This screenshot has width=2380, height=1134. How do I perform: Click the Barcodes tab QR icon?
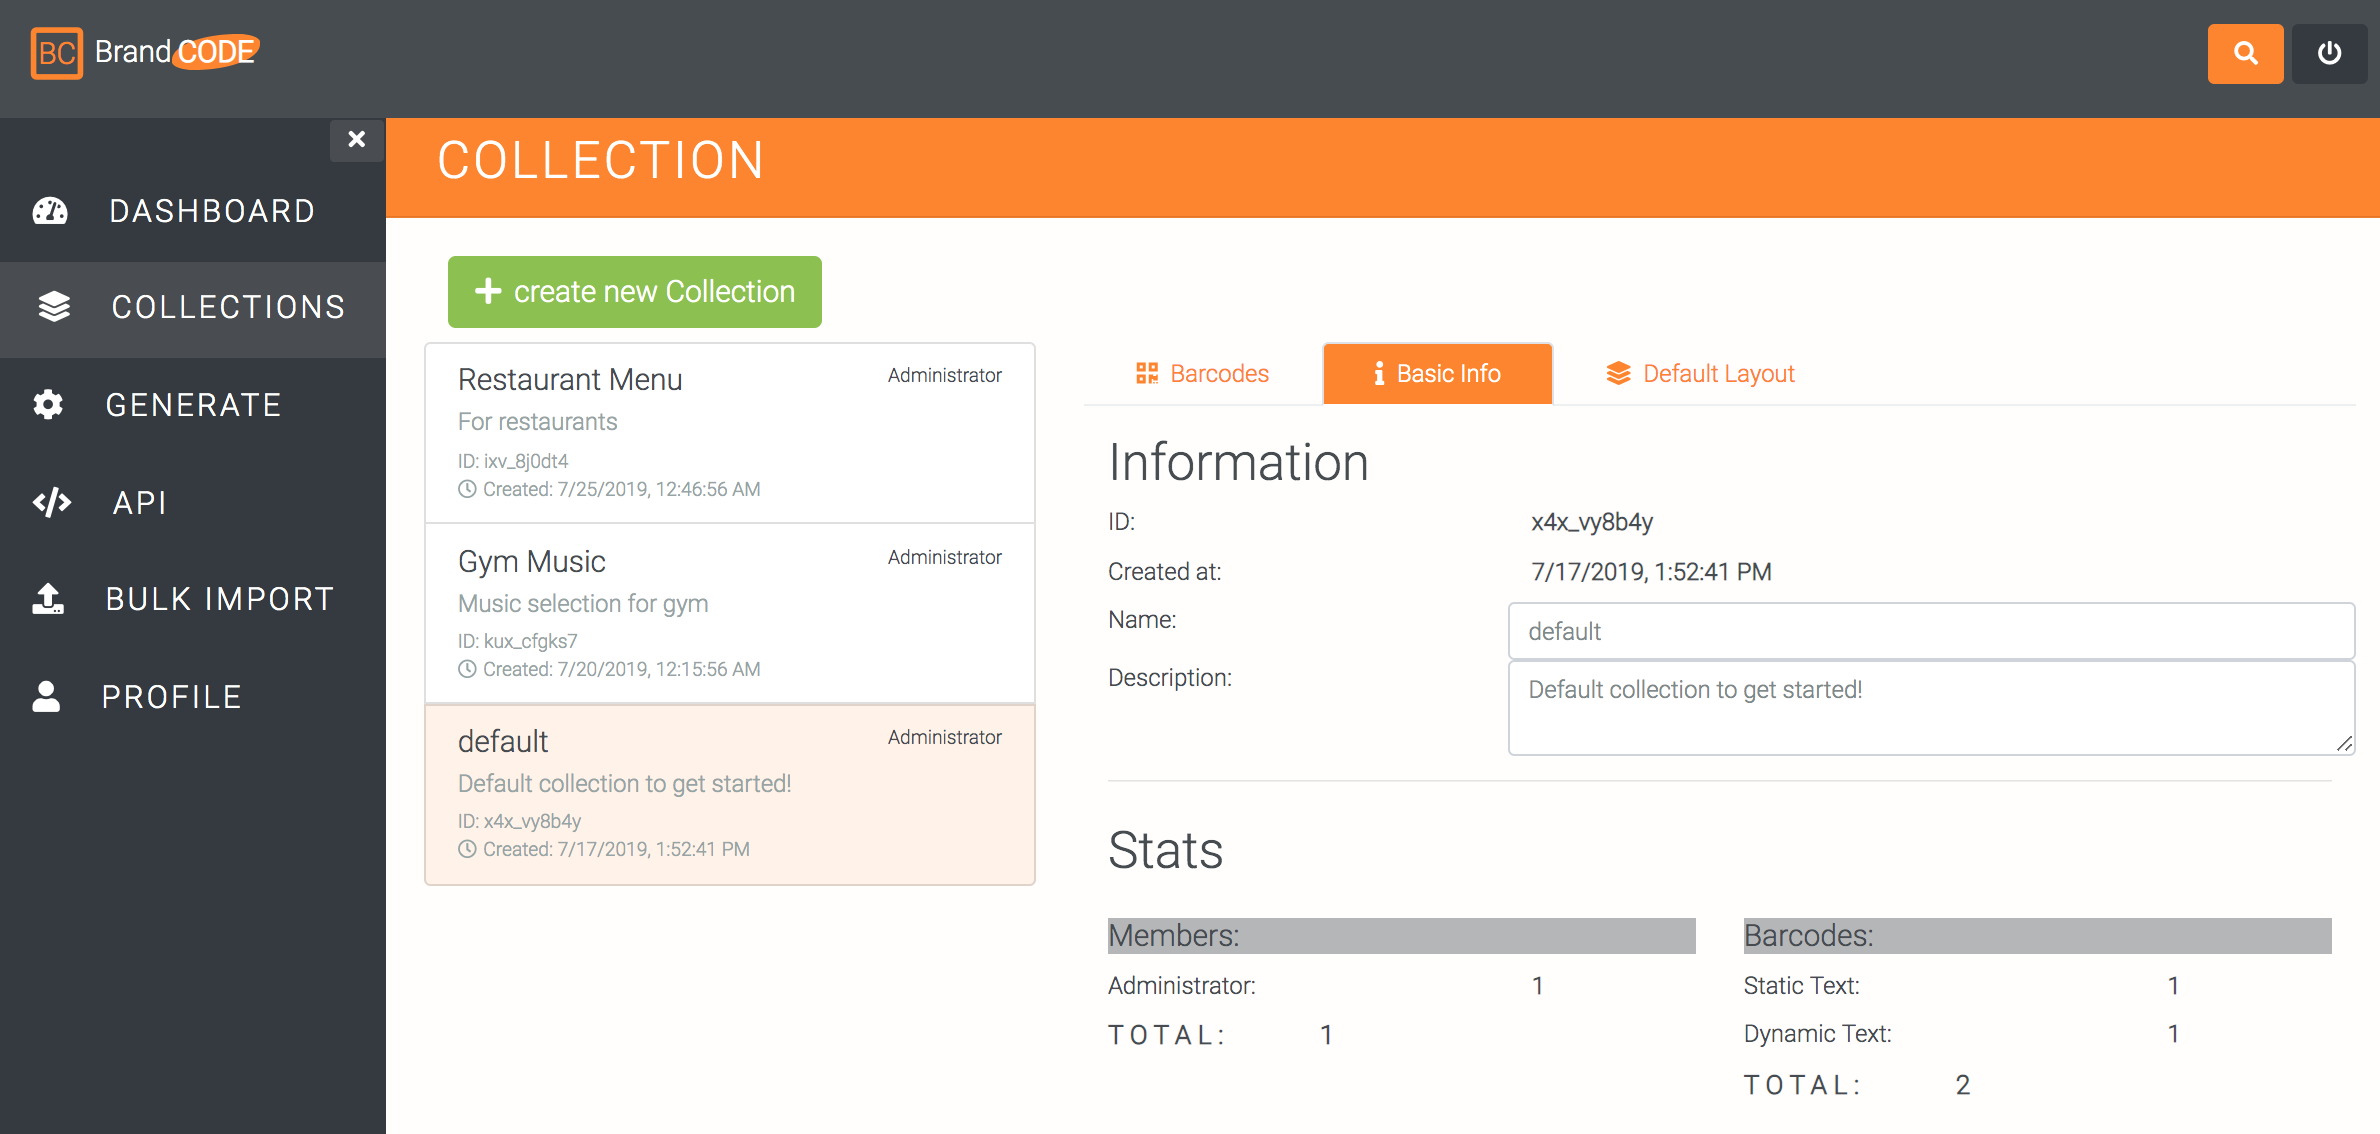click(1147, 373)
